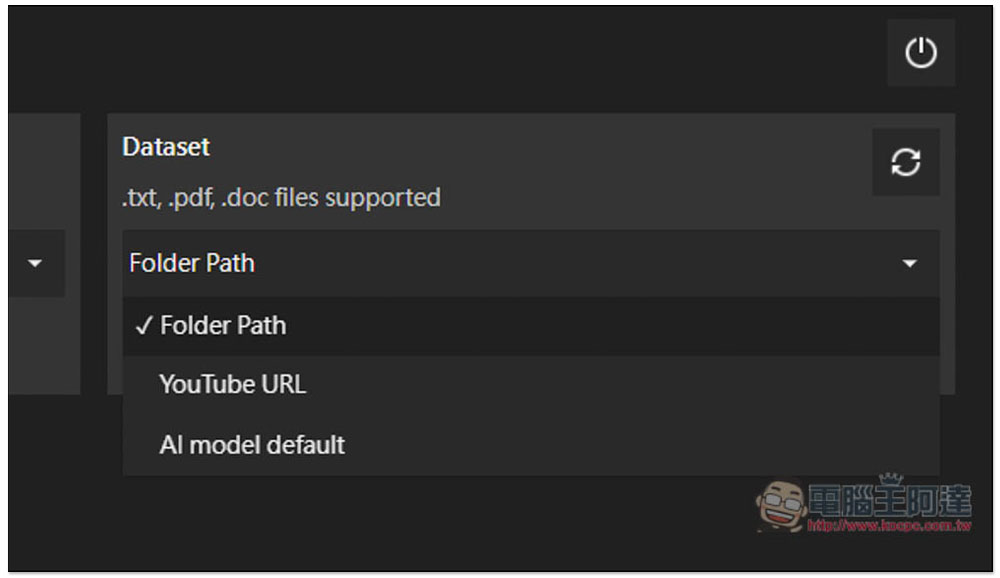This screenshot has height=578, width=1000.
Task: Click the checkmark beside Folder Path
Action: (143, 326)
